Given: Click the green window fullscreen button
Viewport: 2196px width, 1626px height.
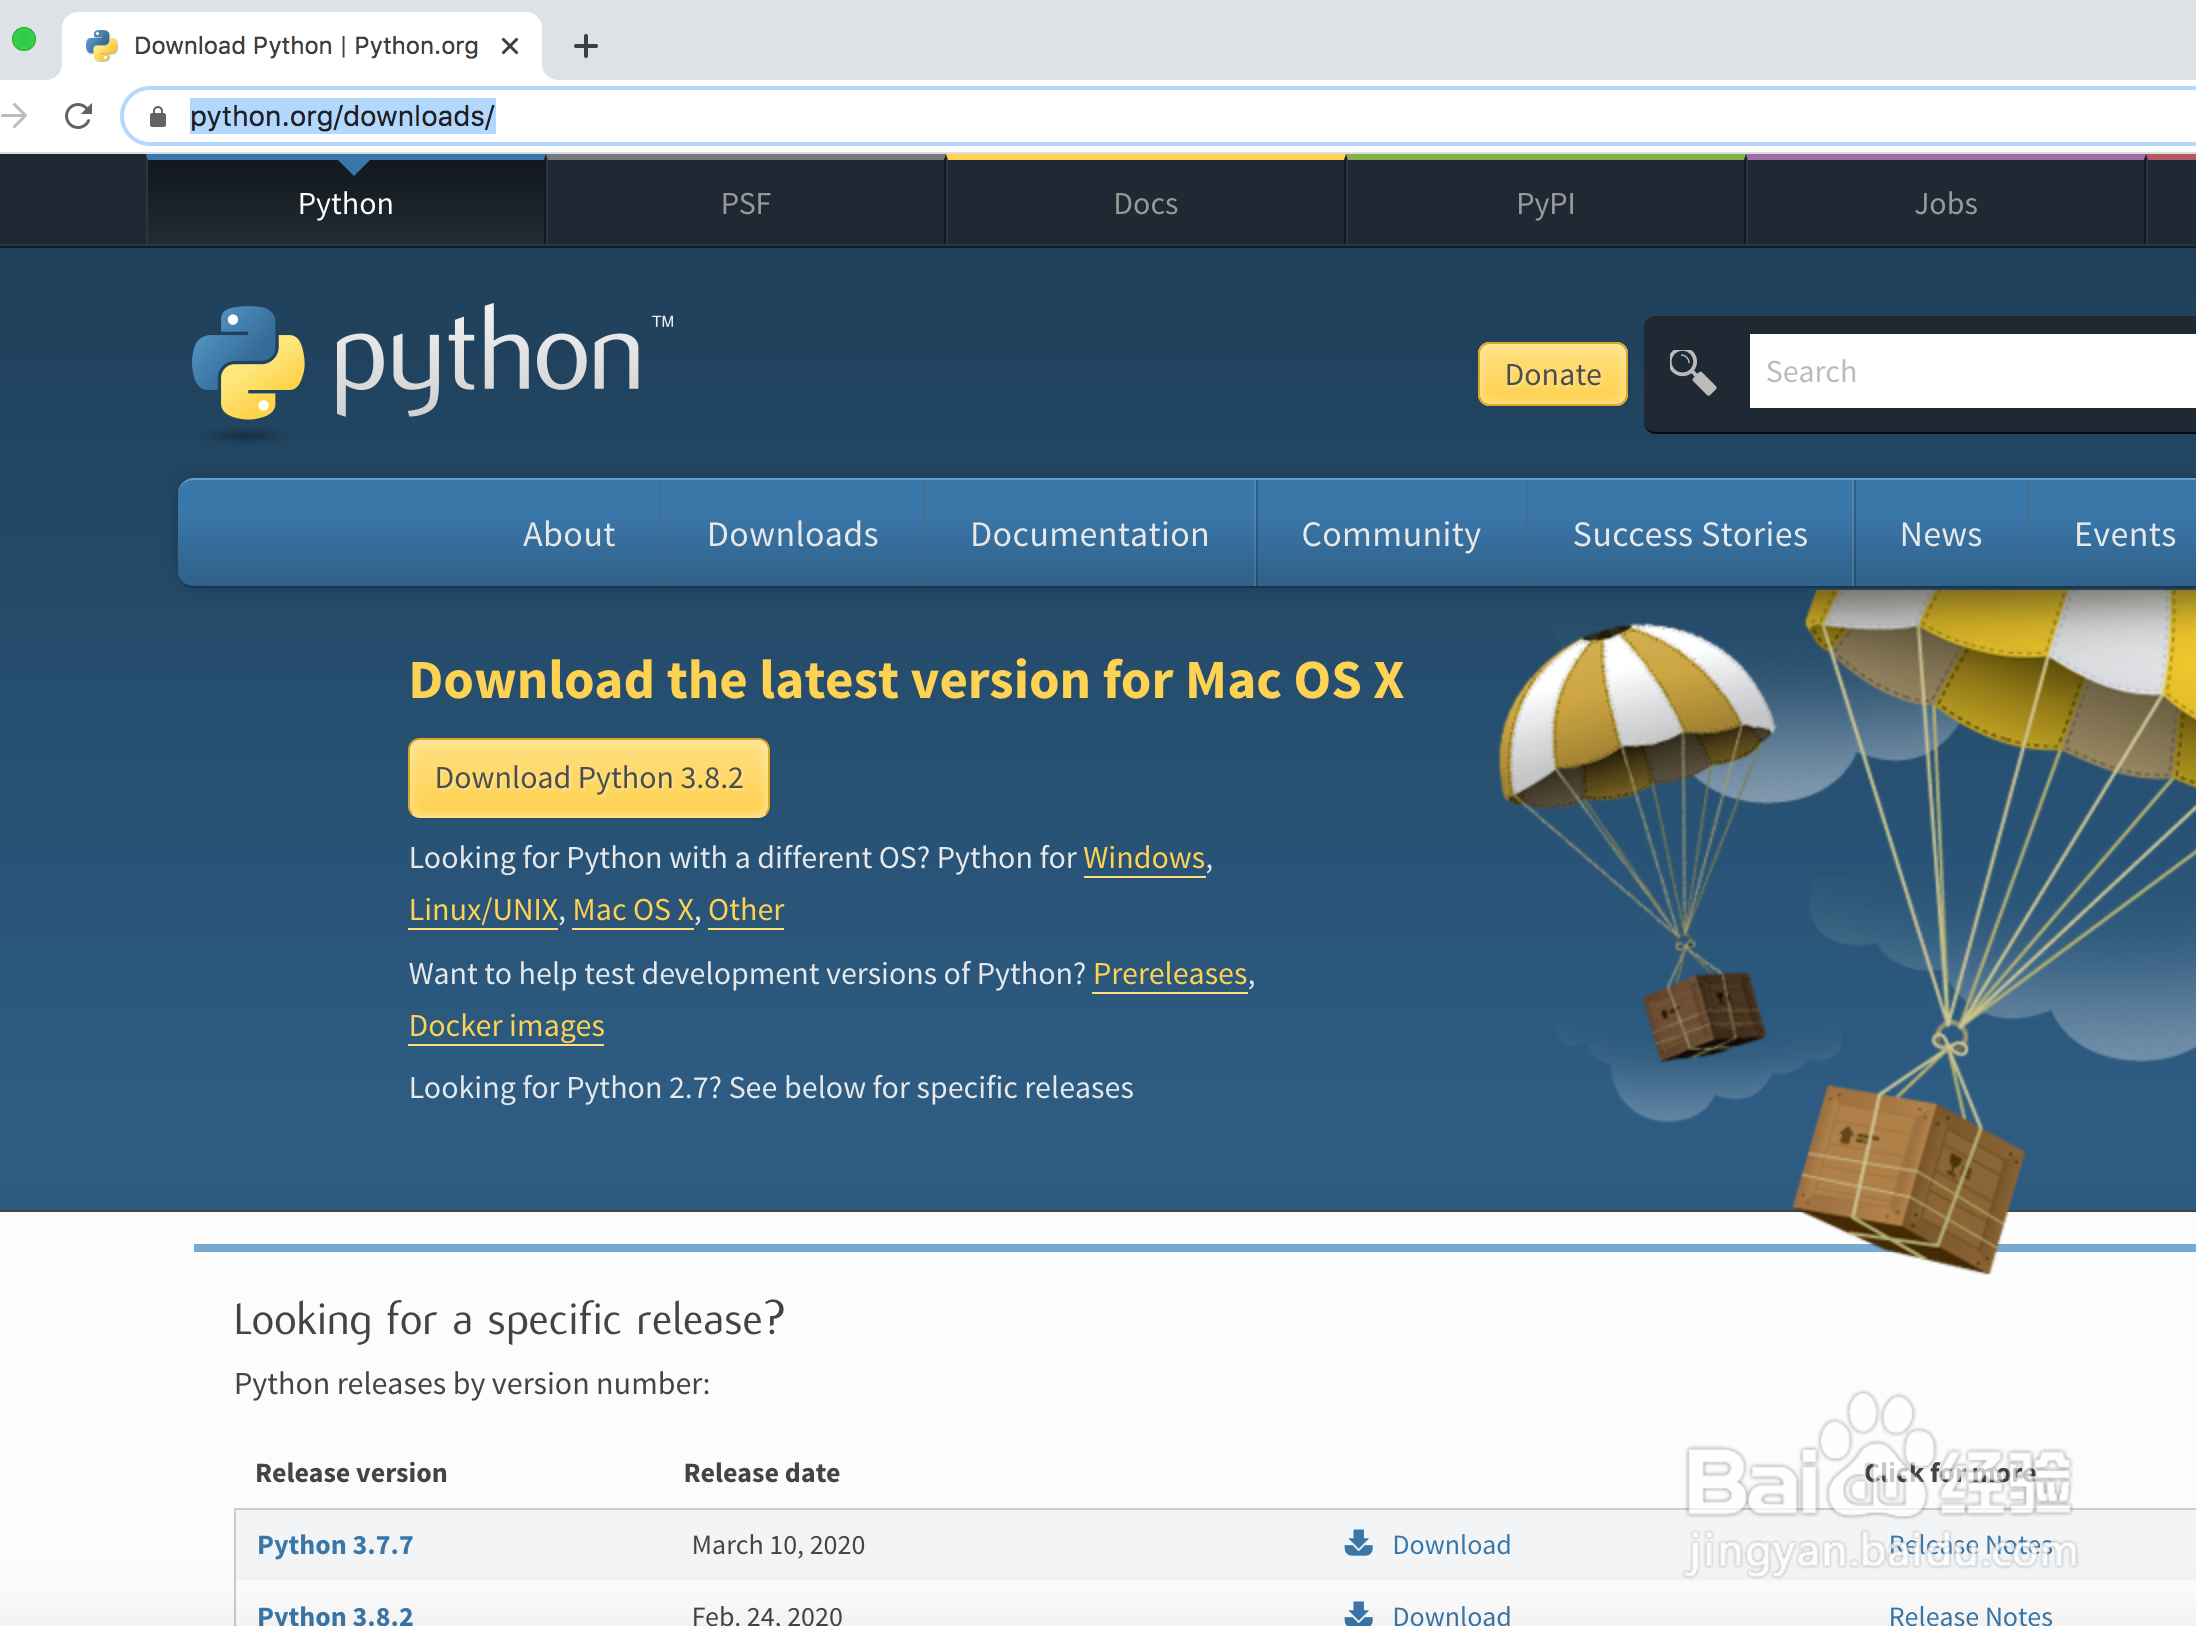Looking at the screenshot, I should pos(24,40).
